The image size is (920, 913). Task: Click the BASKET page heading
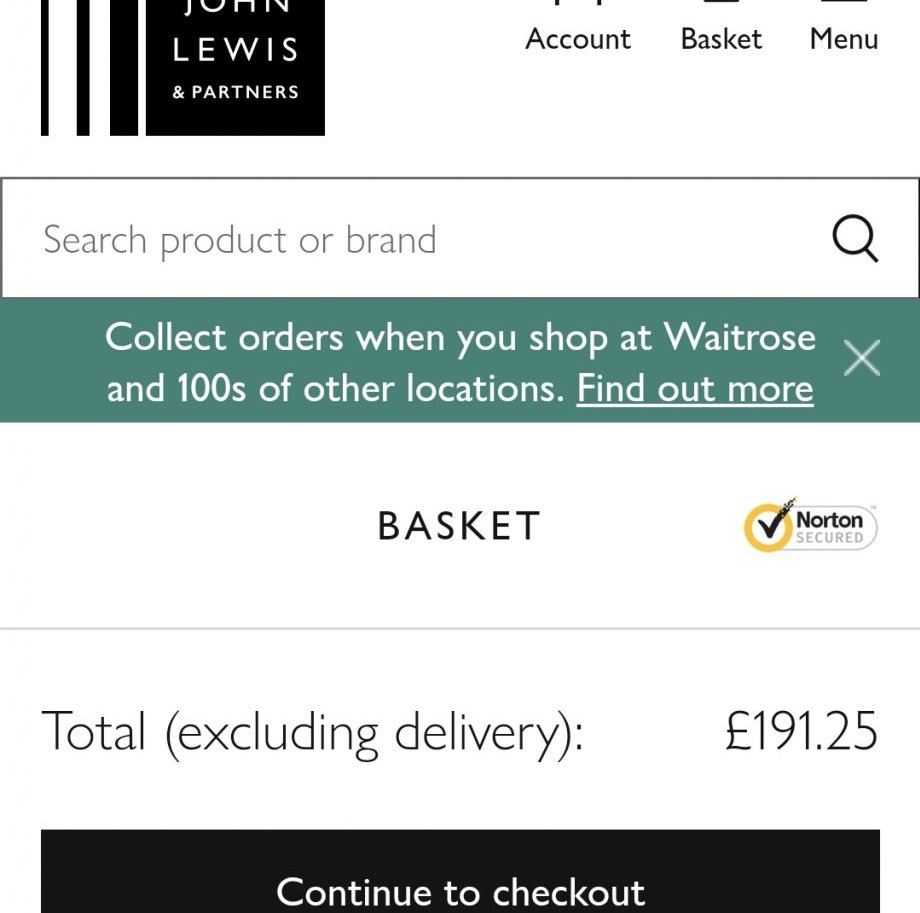click(459, 526)
